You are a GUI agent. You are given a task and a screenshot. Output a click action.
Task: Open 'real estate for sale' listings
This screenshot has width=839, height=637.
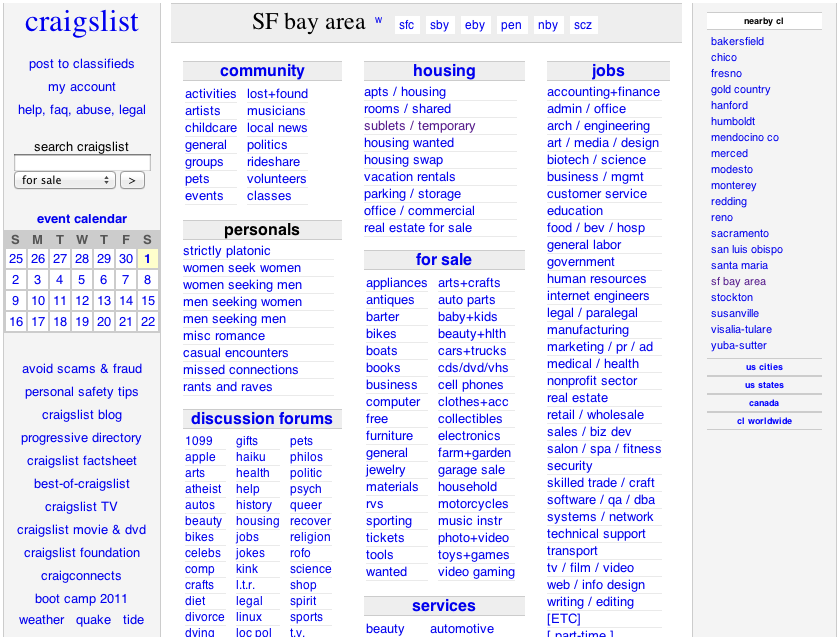point(417,228)
